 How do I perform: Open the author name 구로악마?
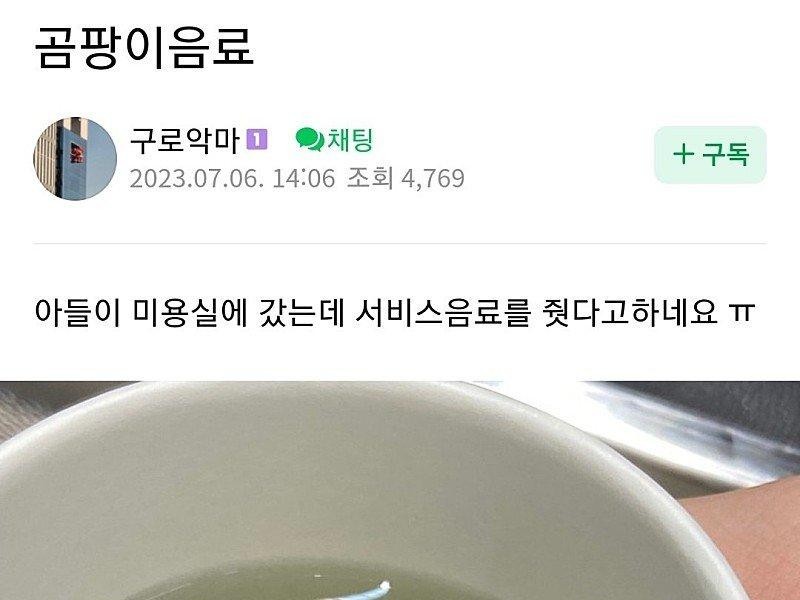click(x=185, y=140)
